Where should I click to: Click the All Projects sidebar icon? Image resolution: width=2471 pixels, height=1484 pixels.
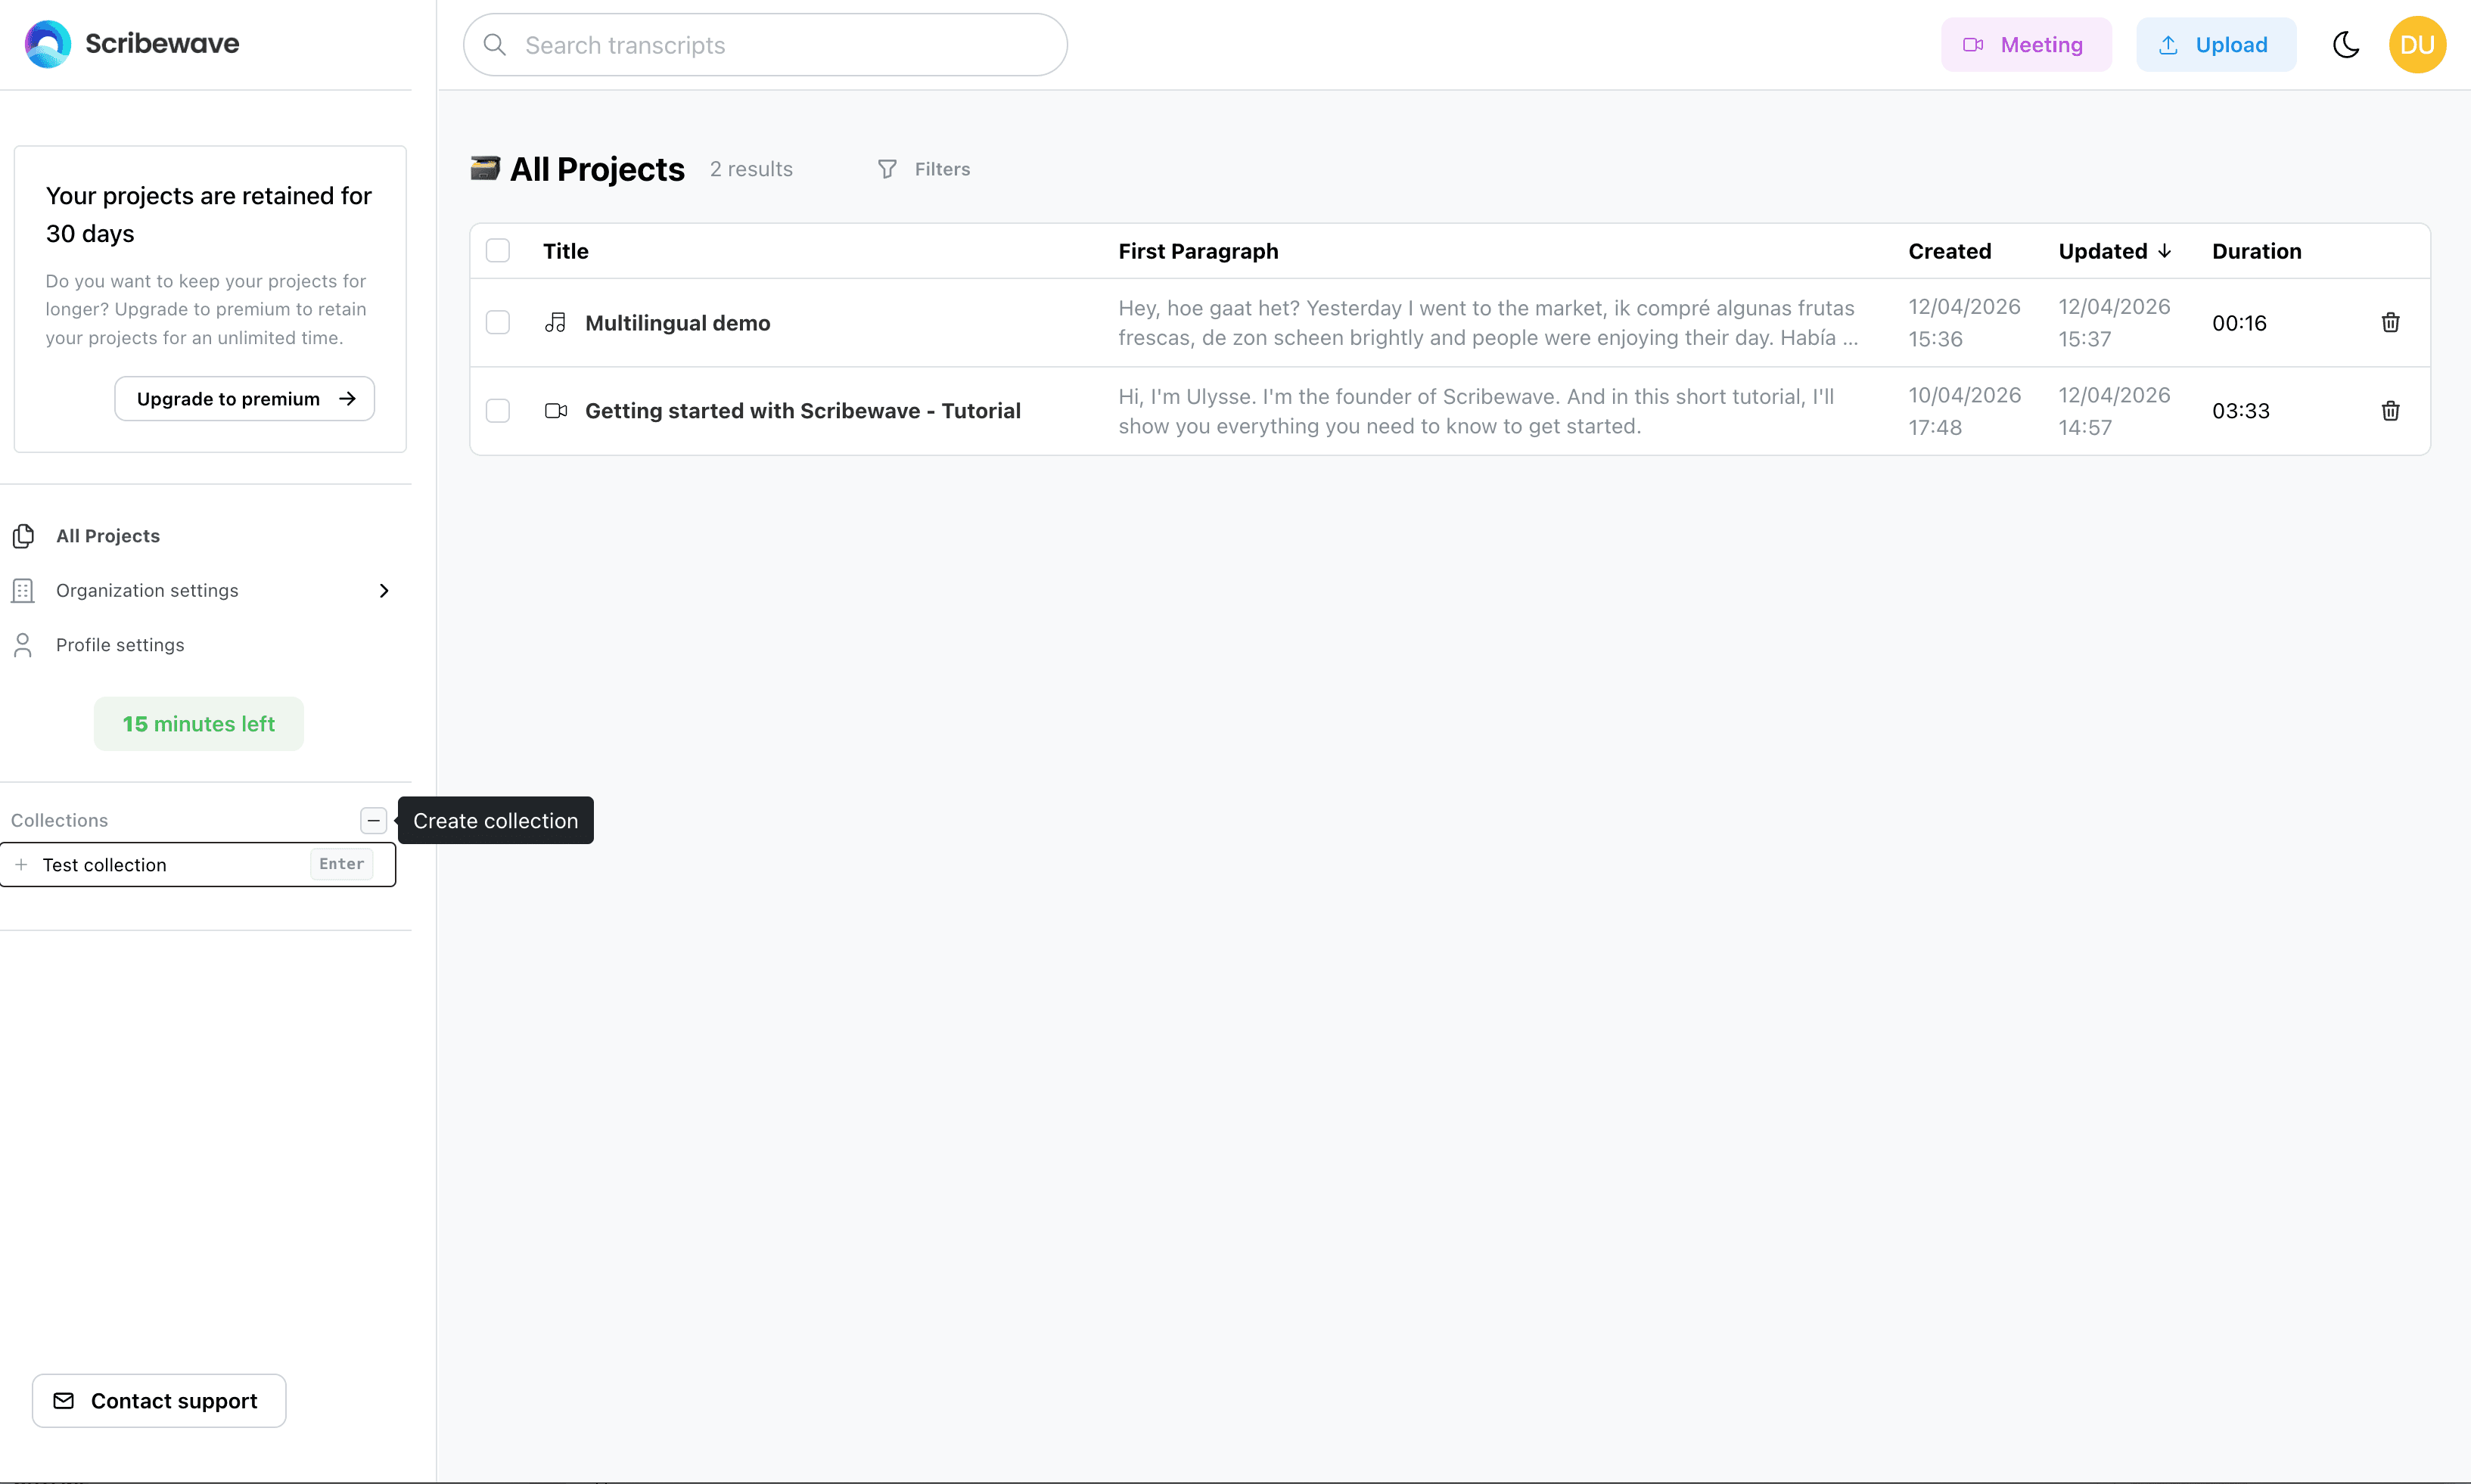click(24, 536)
